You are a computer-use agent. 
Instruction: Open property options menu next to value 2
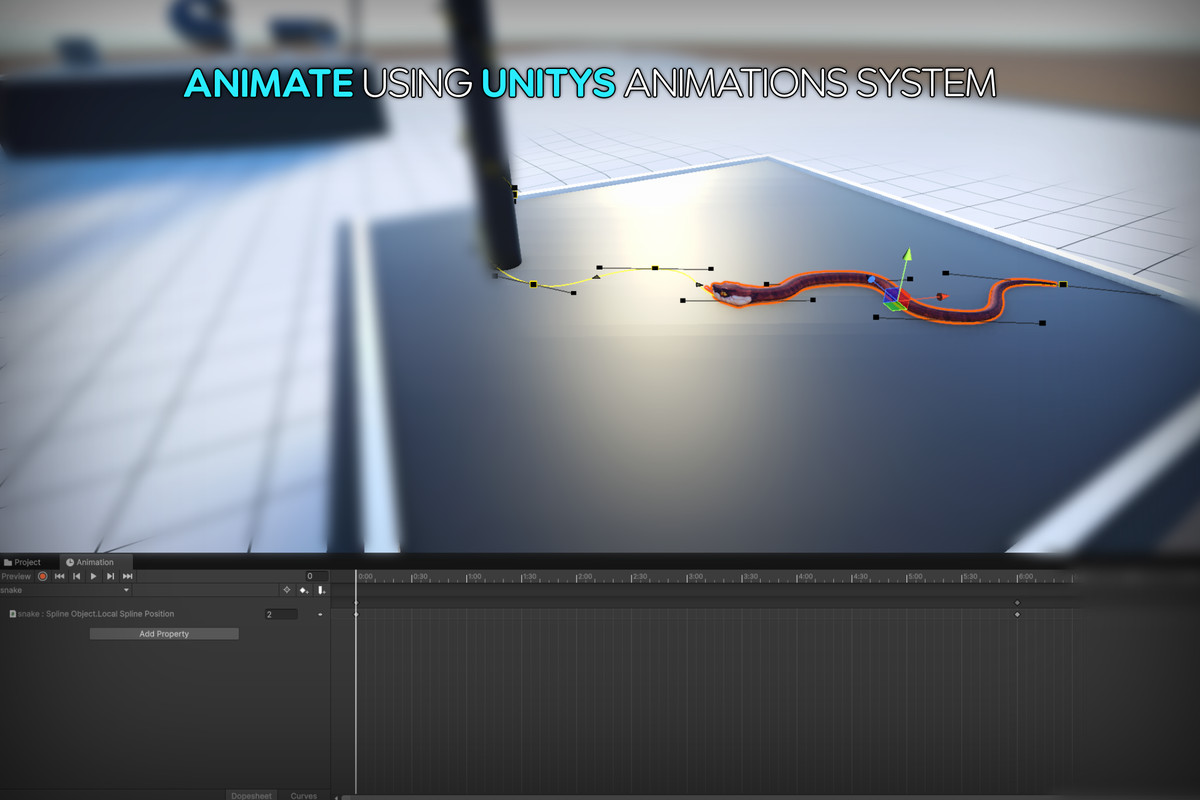pos(320,614)
